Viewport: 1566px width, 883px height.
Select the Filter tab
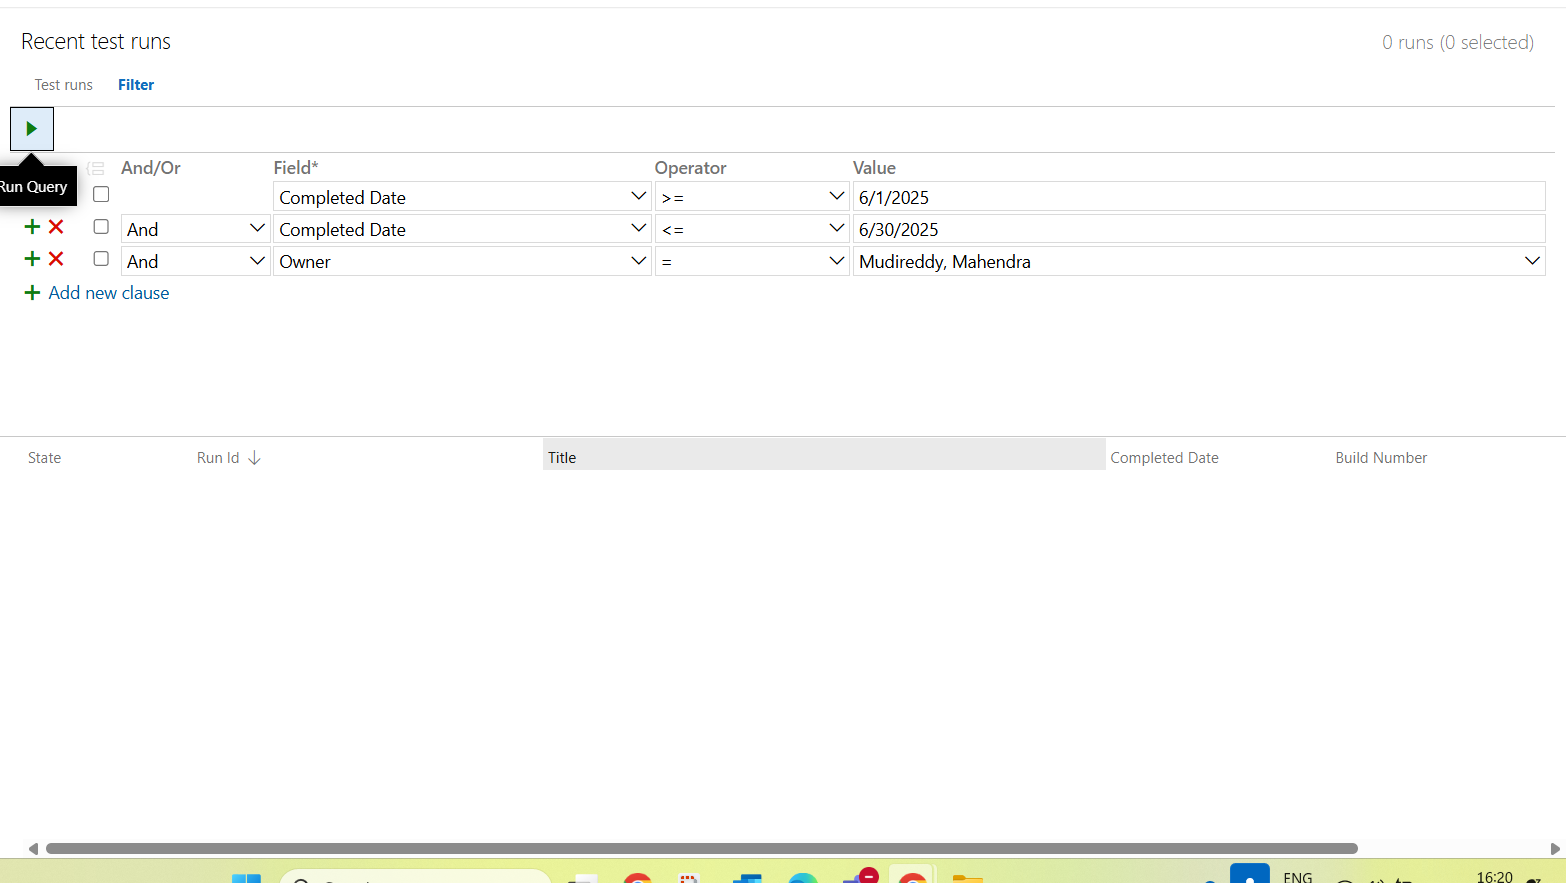tap(136, 85)
